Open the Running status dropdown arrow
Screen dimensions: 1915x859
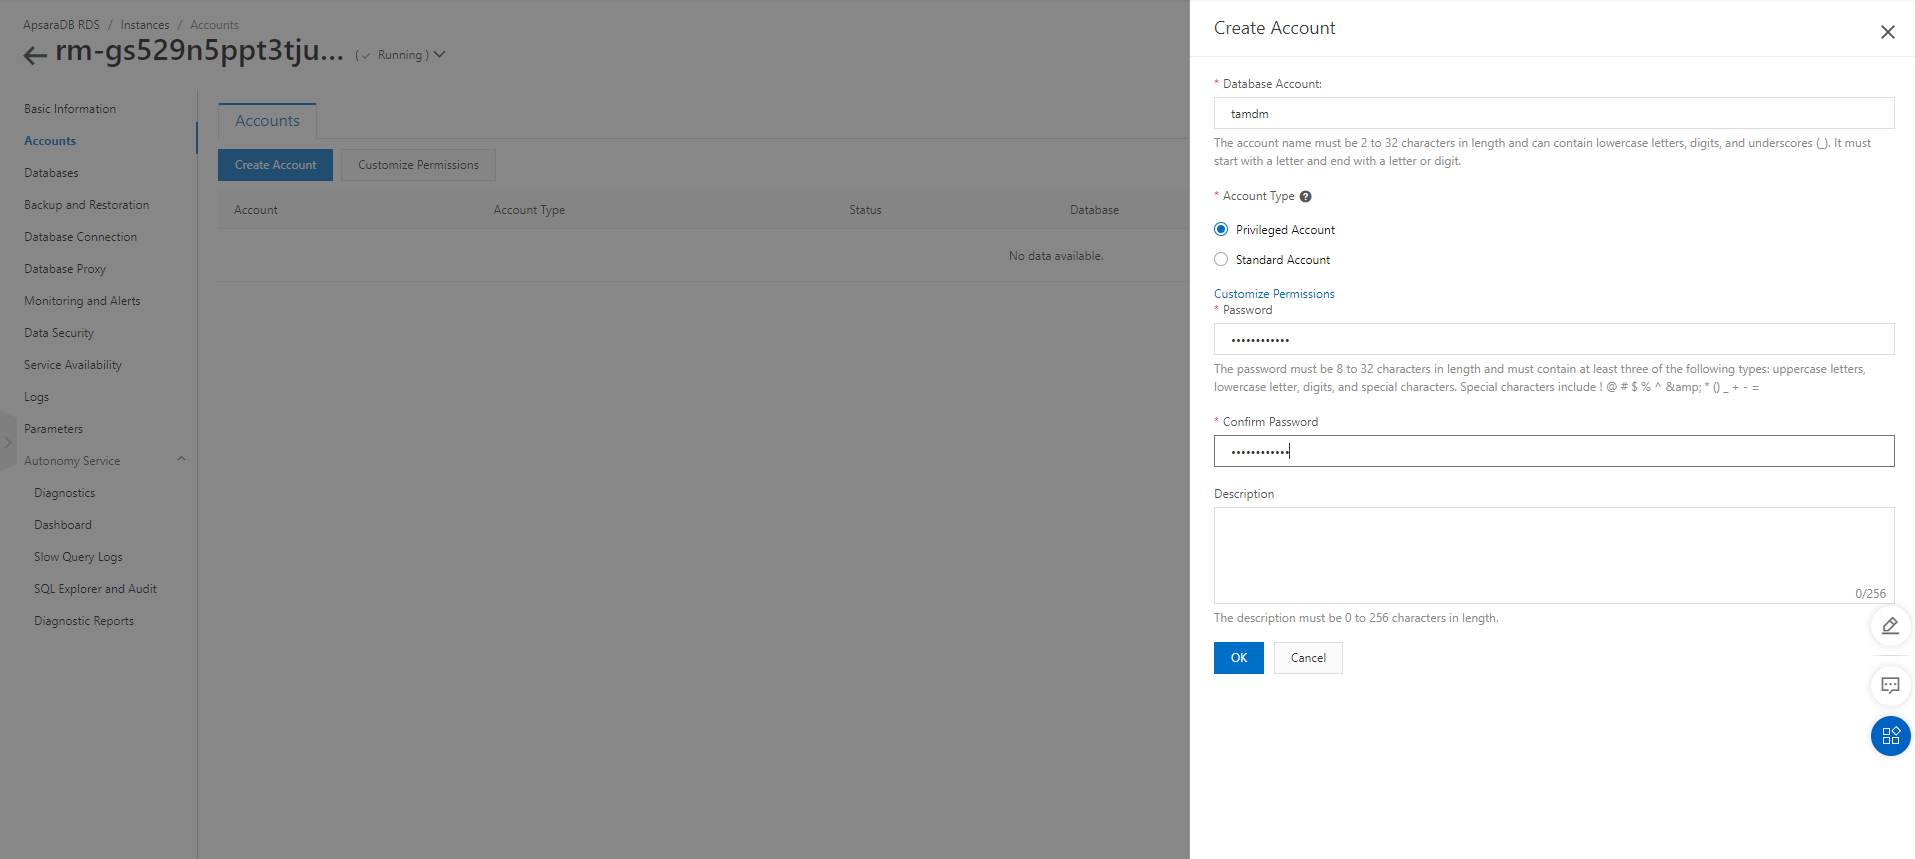coord(439,55)
